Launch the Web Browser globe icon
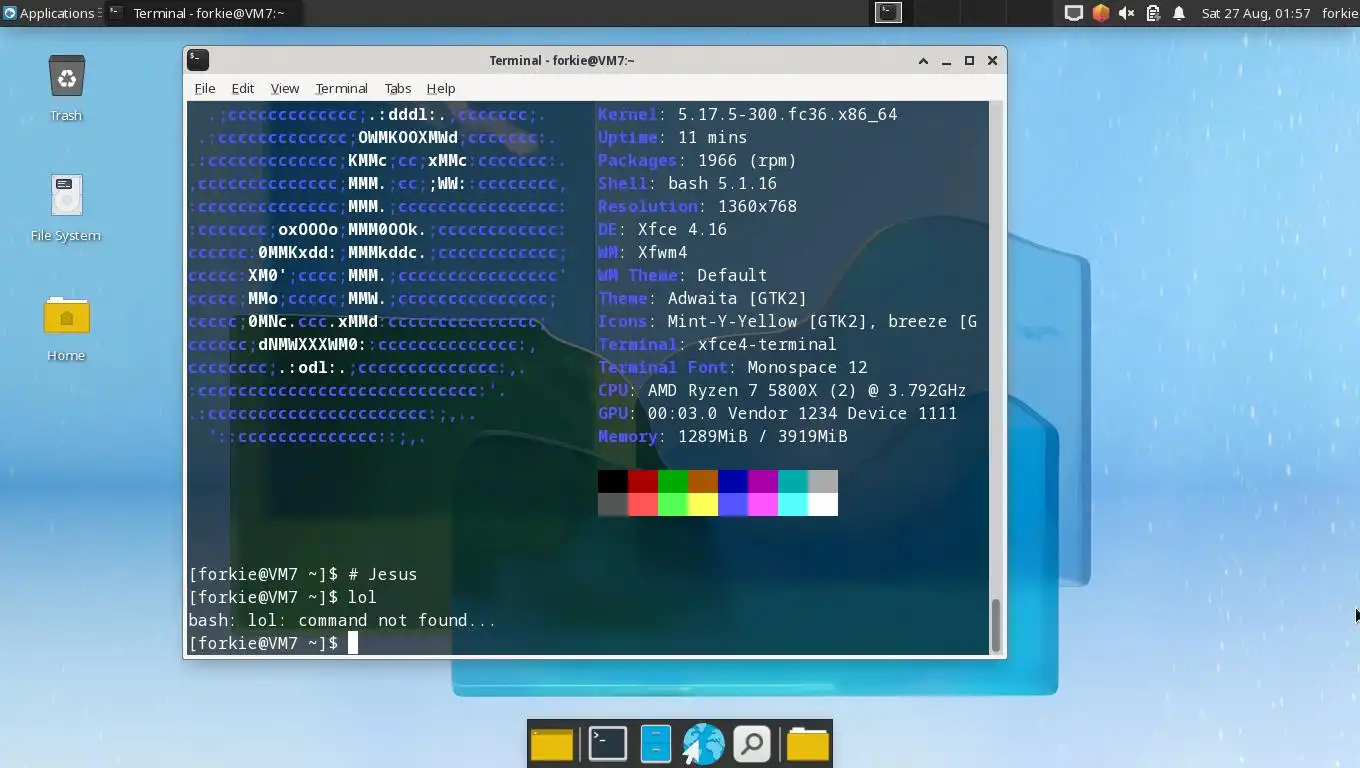Viewport: 1360px width, 768px height. pos(704,744)
